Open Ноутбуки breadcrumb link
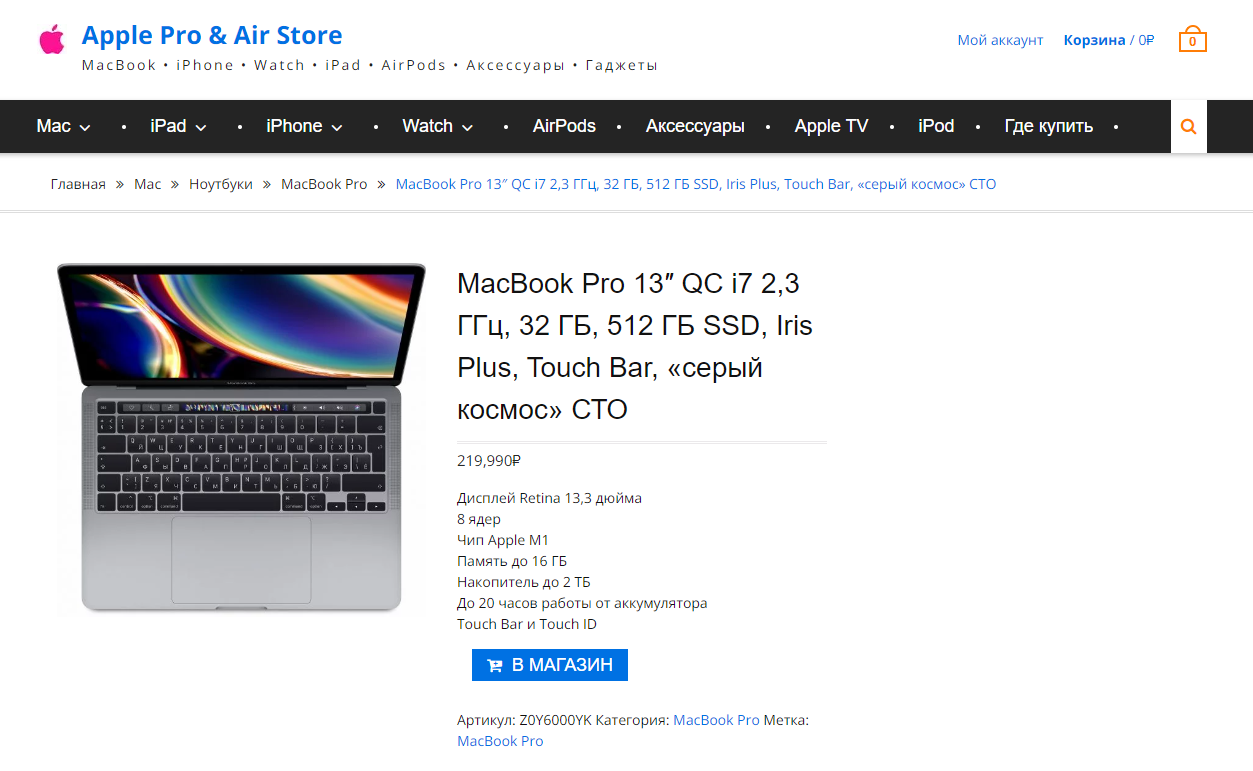The height and width of the screenshot is (771, 1253). pos(221,184)
